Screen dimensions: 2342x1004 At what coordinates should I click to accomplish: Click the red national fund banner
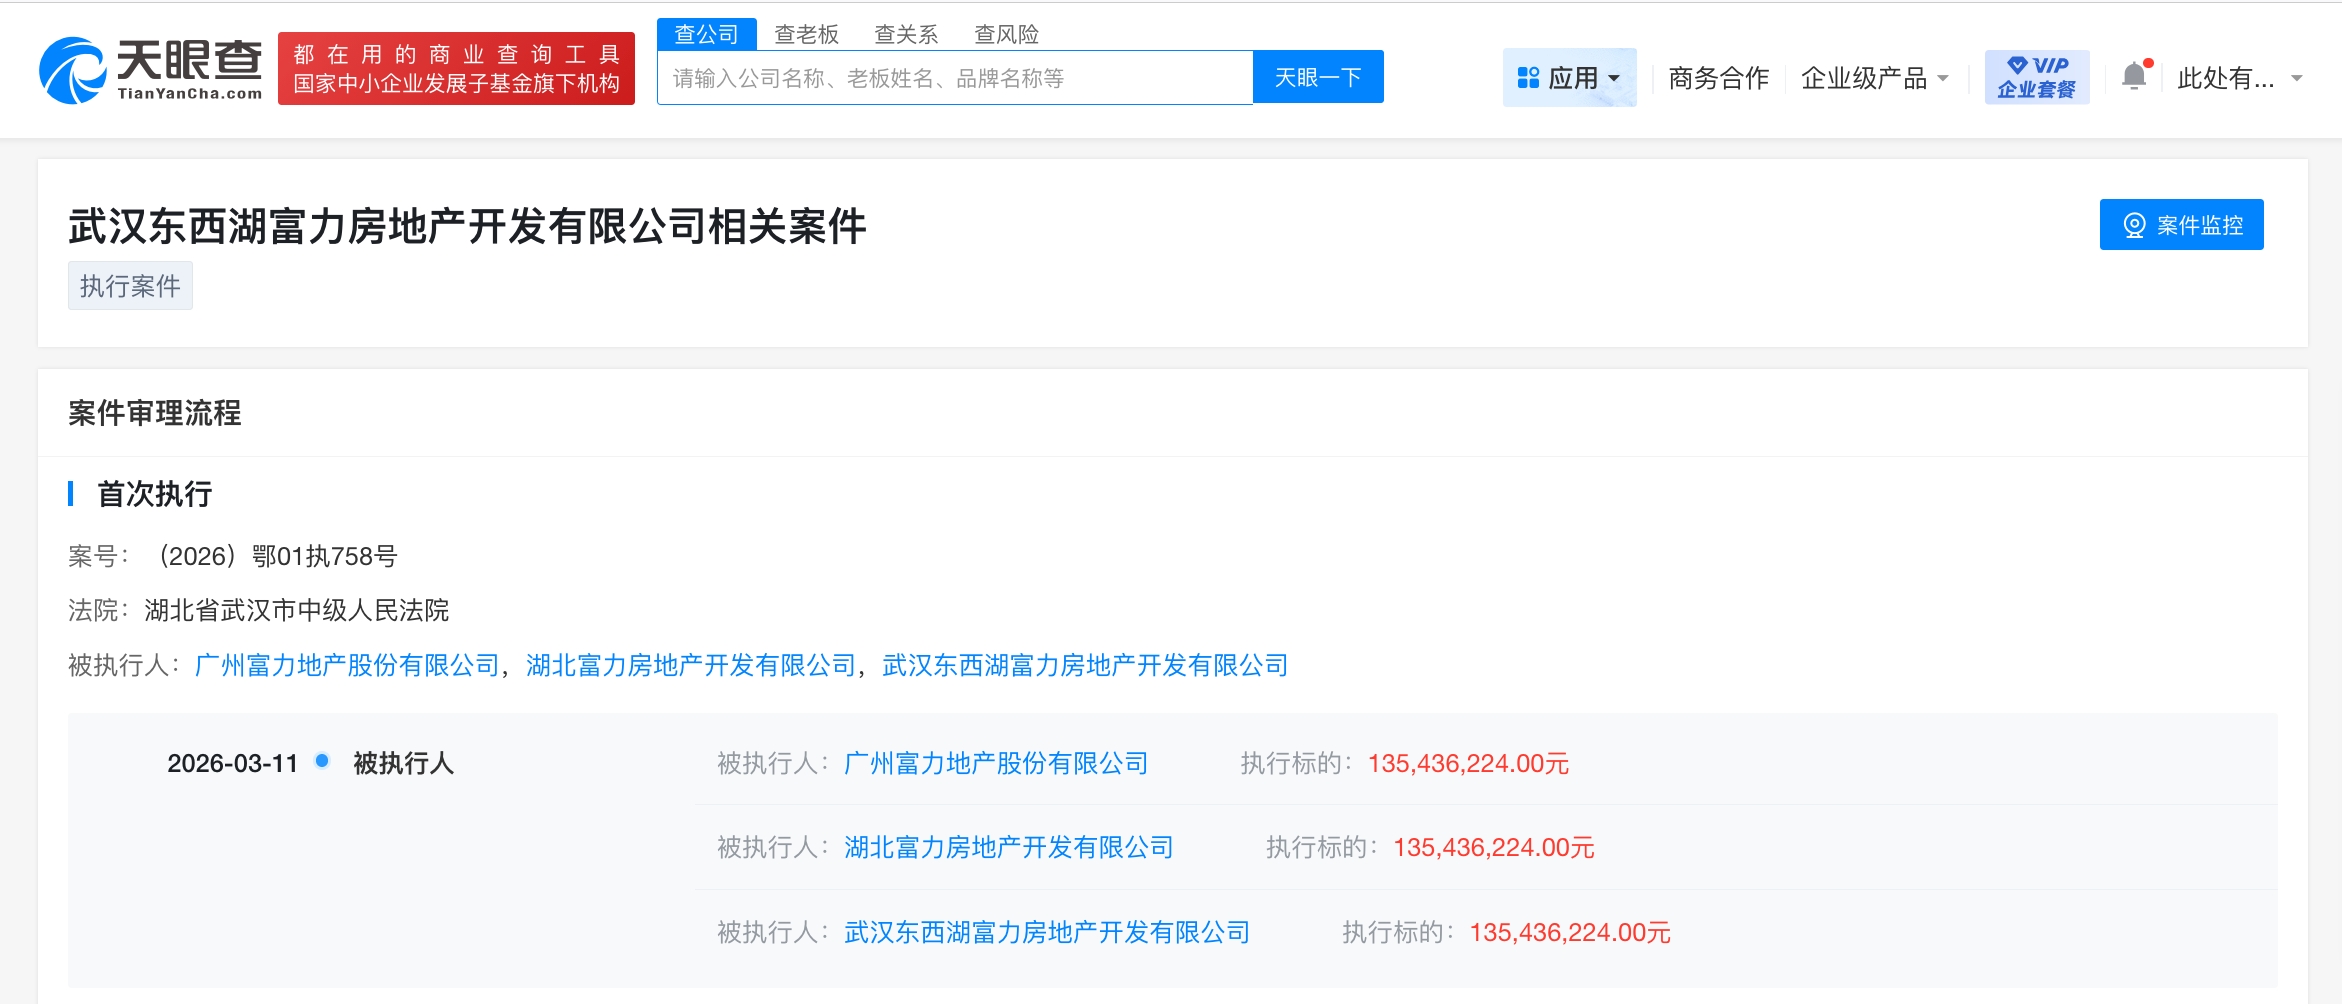(456, 69)
